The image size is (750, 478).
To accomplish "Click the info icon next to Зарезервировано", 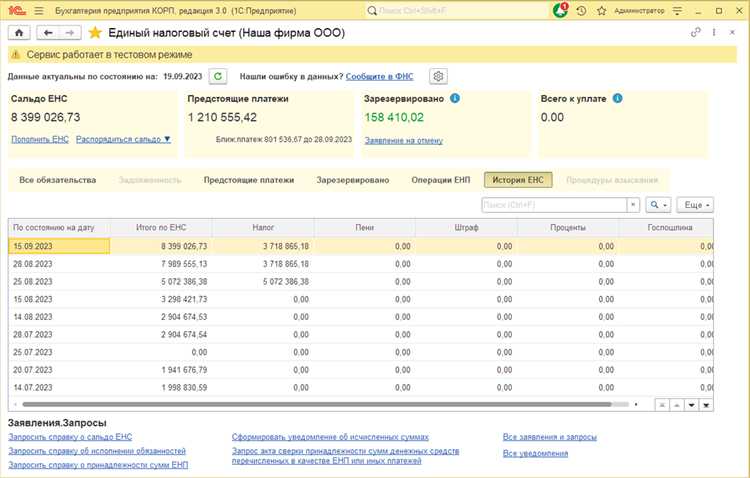I will 455,99.
